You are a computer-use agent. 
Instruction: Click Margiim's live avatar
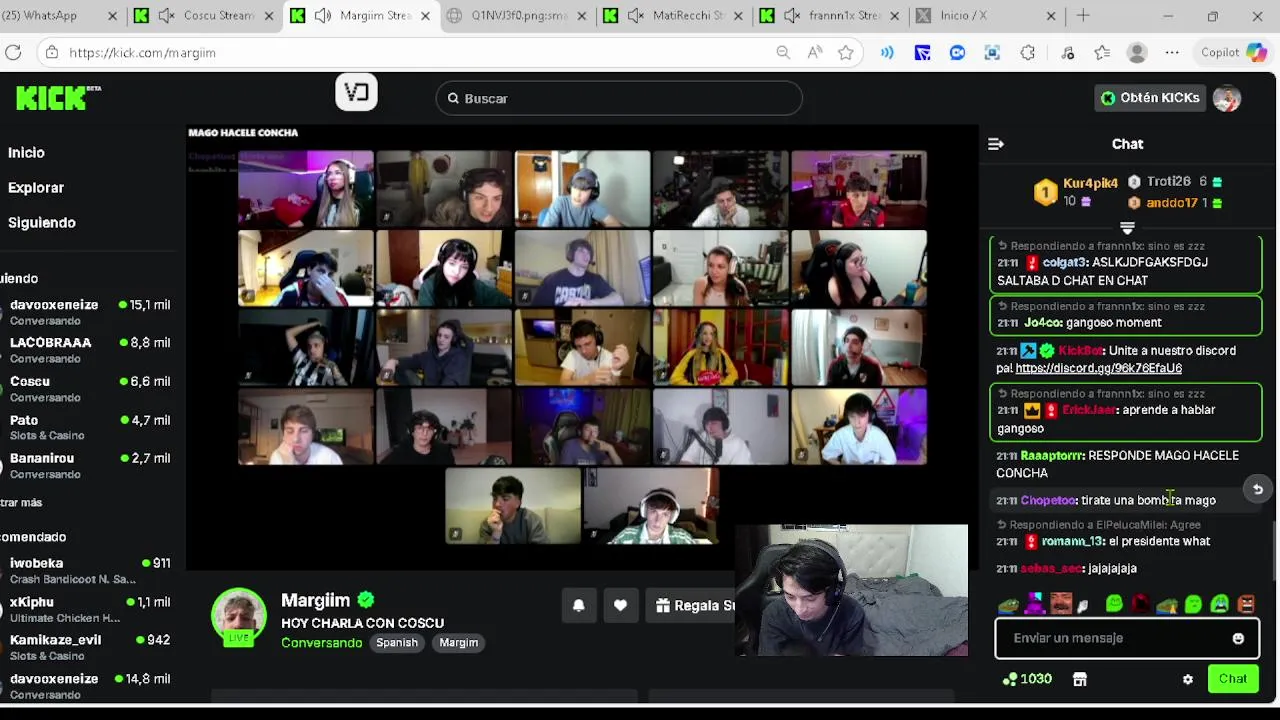pos(239,616)
